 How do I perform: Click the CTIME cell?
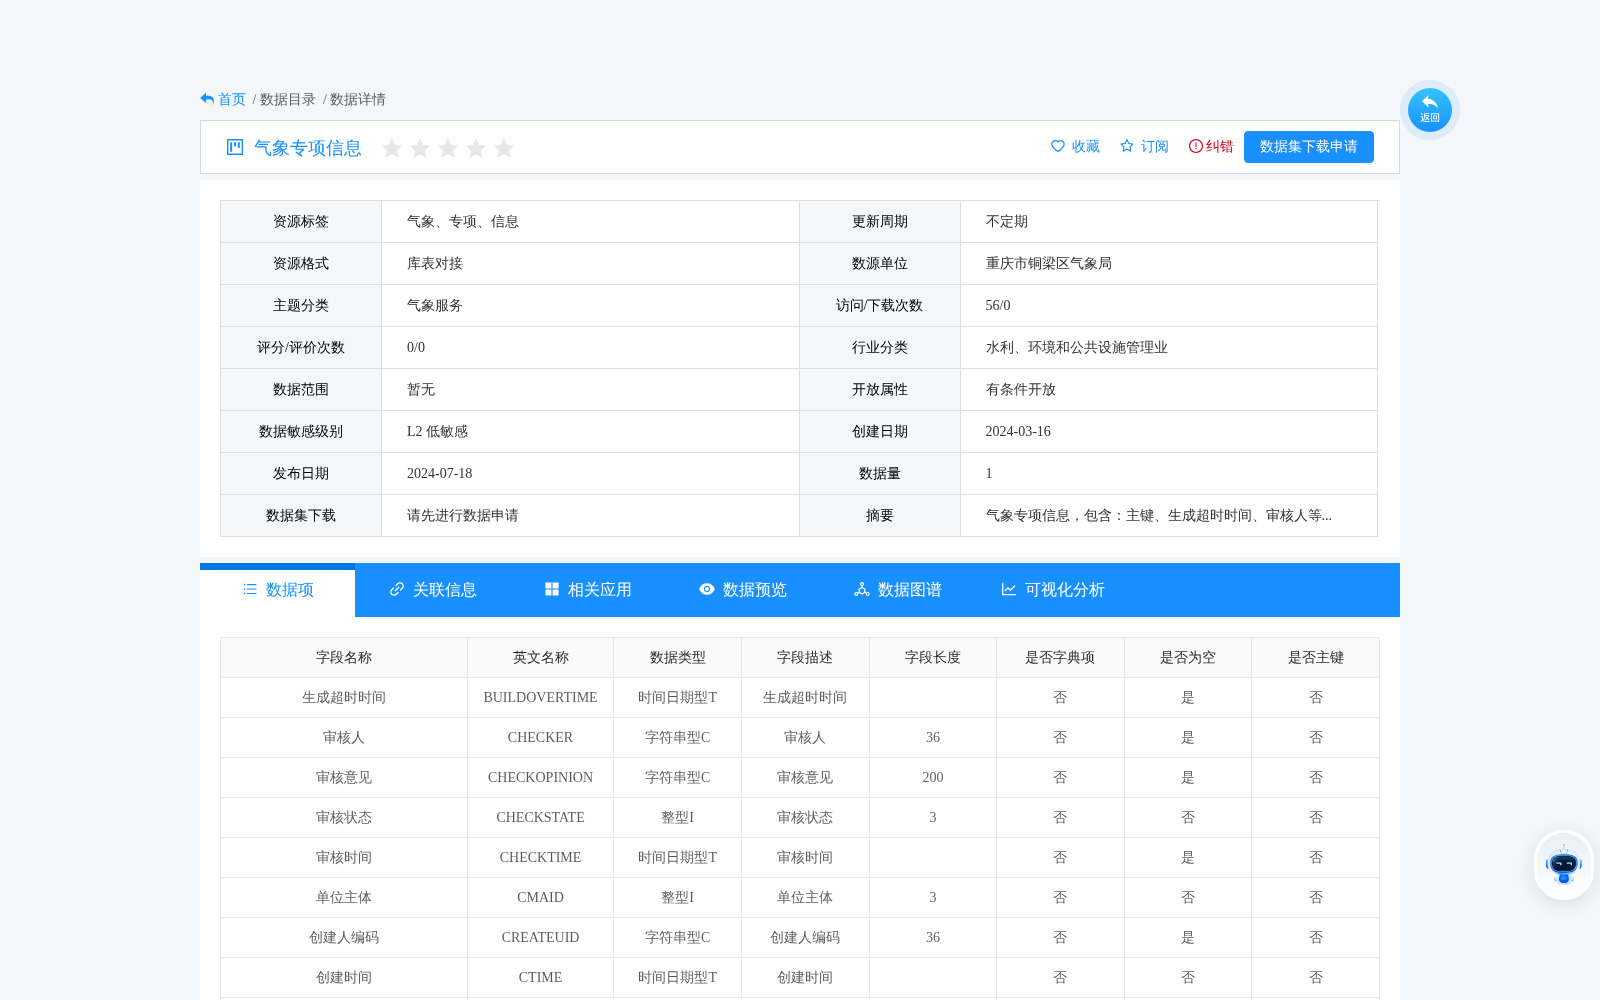(x=541, y=978)
